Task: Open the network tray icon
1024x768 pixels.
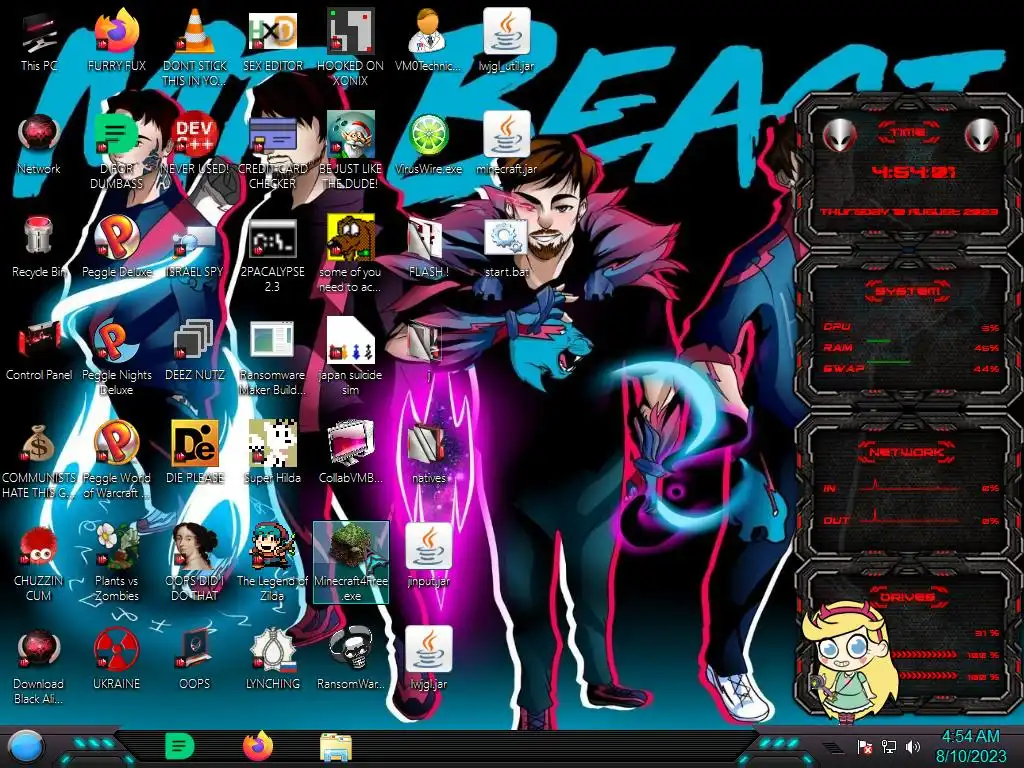Action: 889,746
